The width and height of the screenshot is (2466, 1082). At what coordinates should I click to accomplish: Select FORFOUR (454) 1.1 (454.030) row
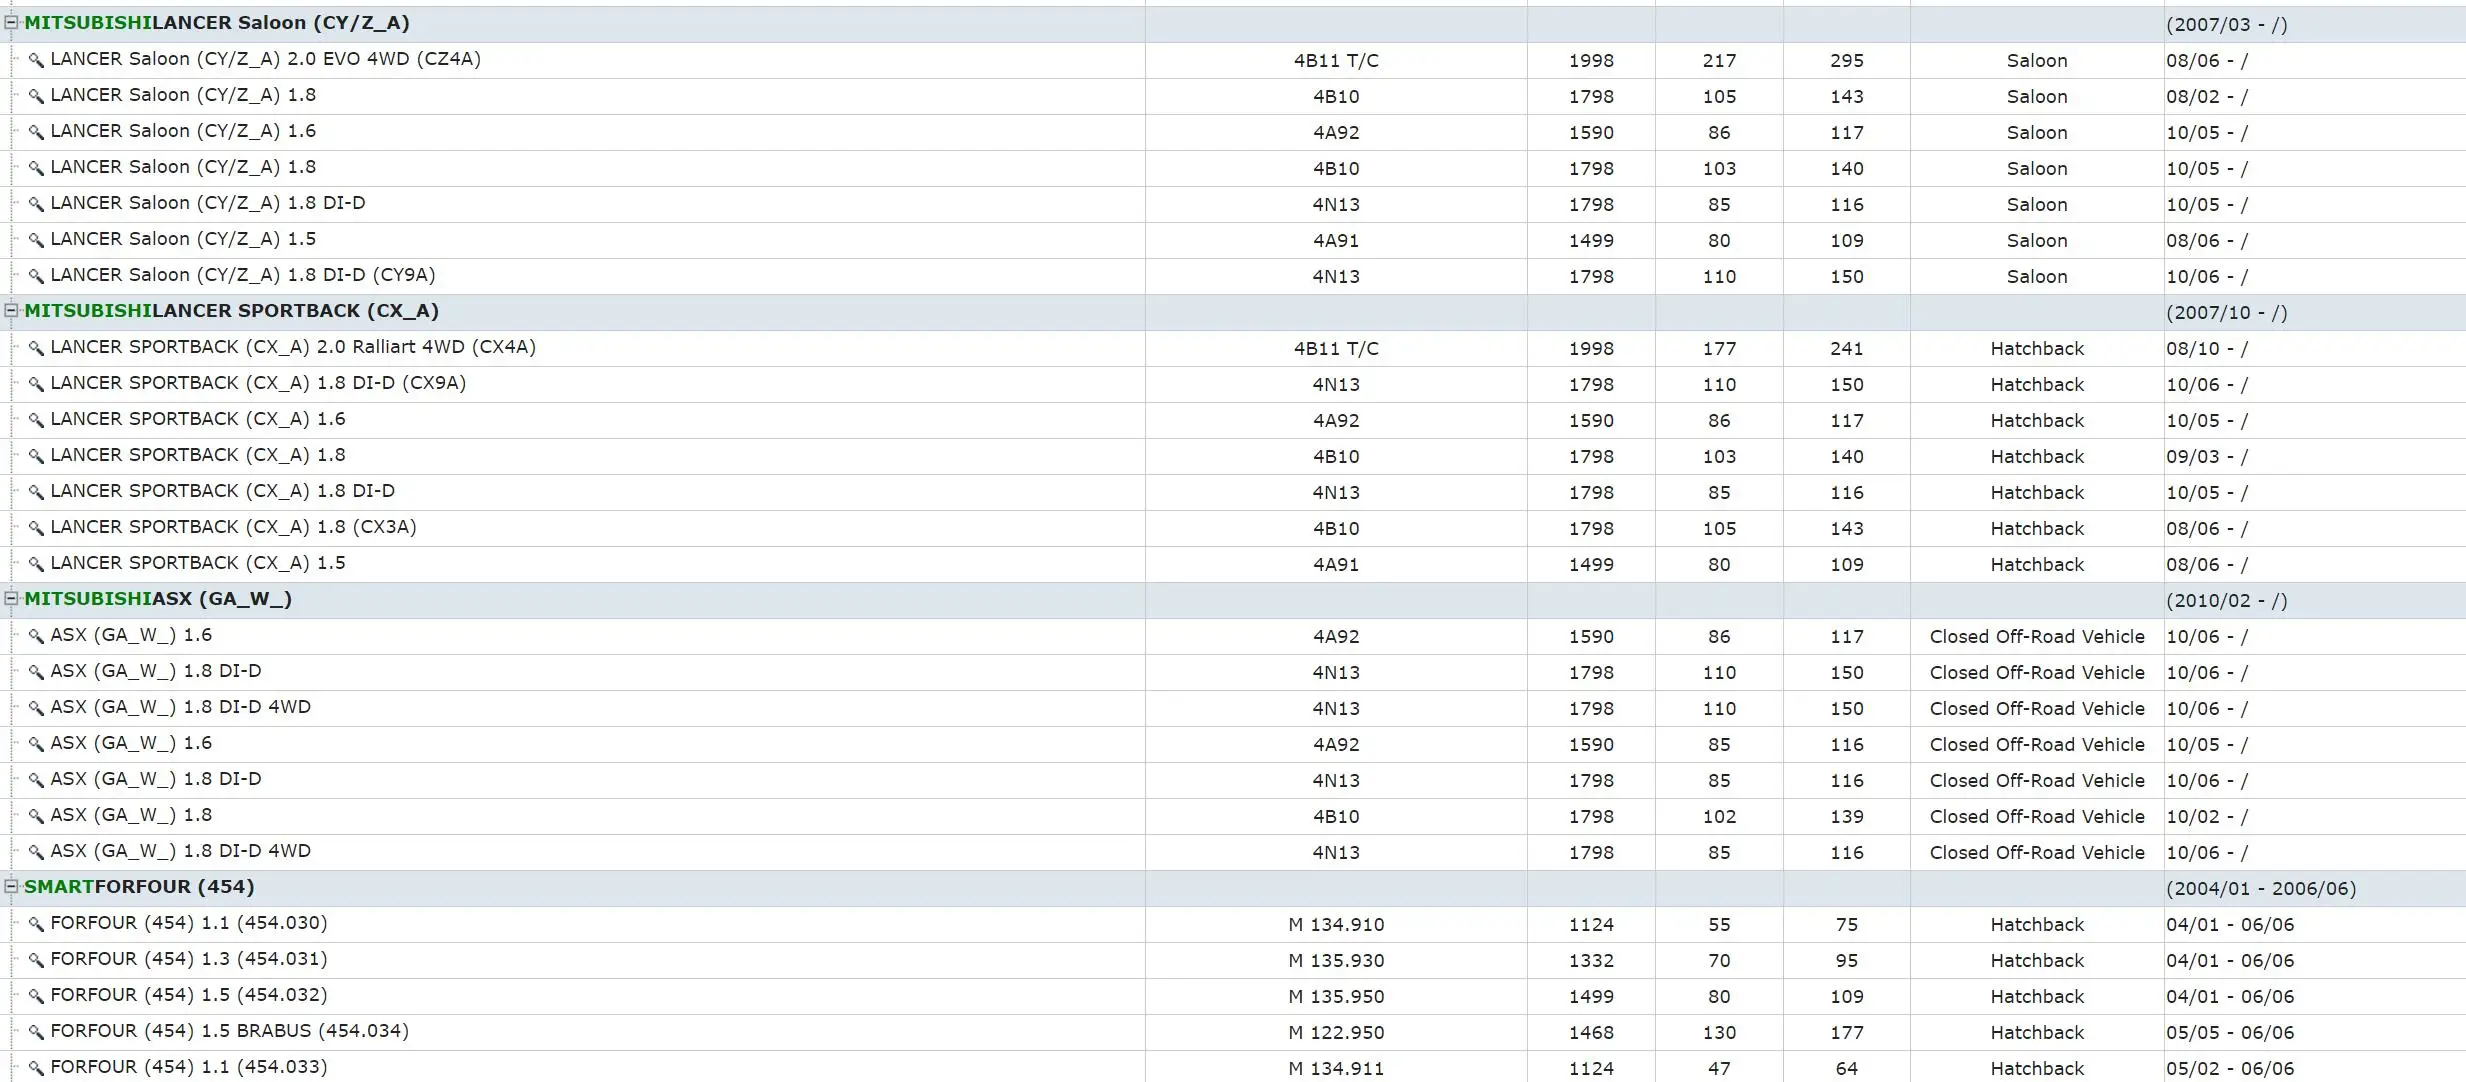coord(1233,924)
